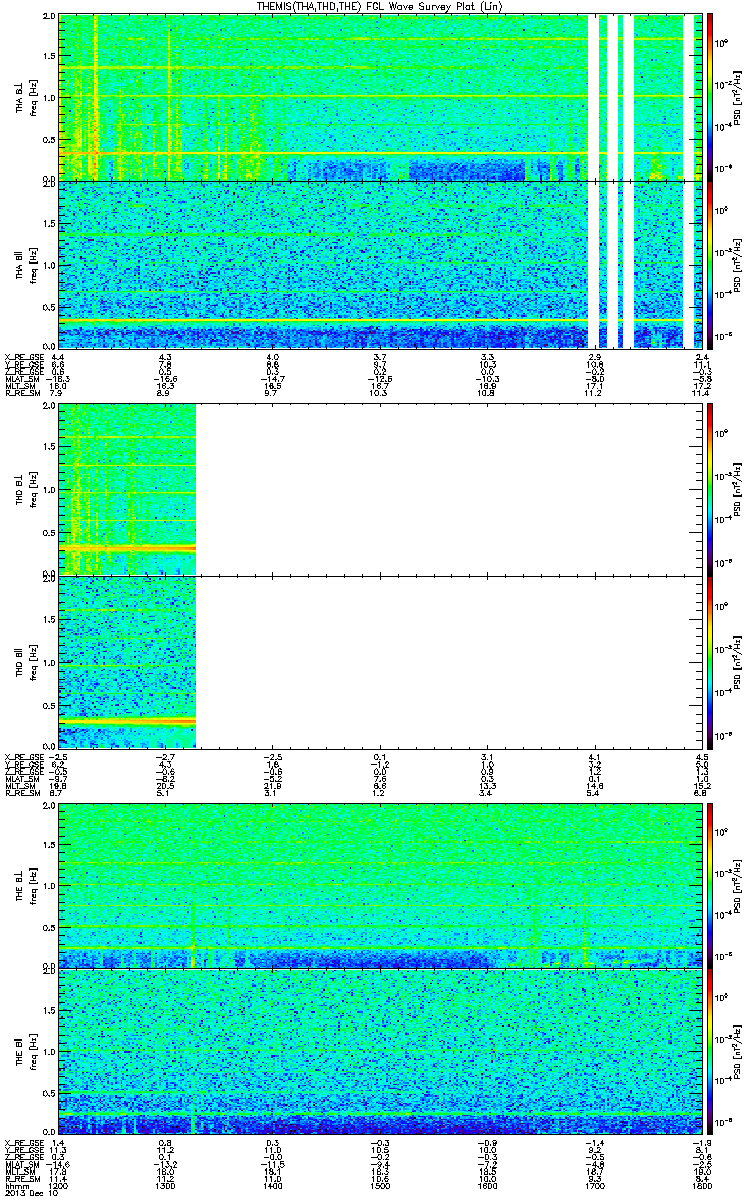This screenshot has width=750, height=1200.
Task: Click the X_RE_GSE label under the THE panels
Action: pyautogui.click(x=23, y=1142)
